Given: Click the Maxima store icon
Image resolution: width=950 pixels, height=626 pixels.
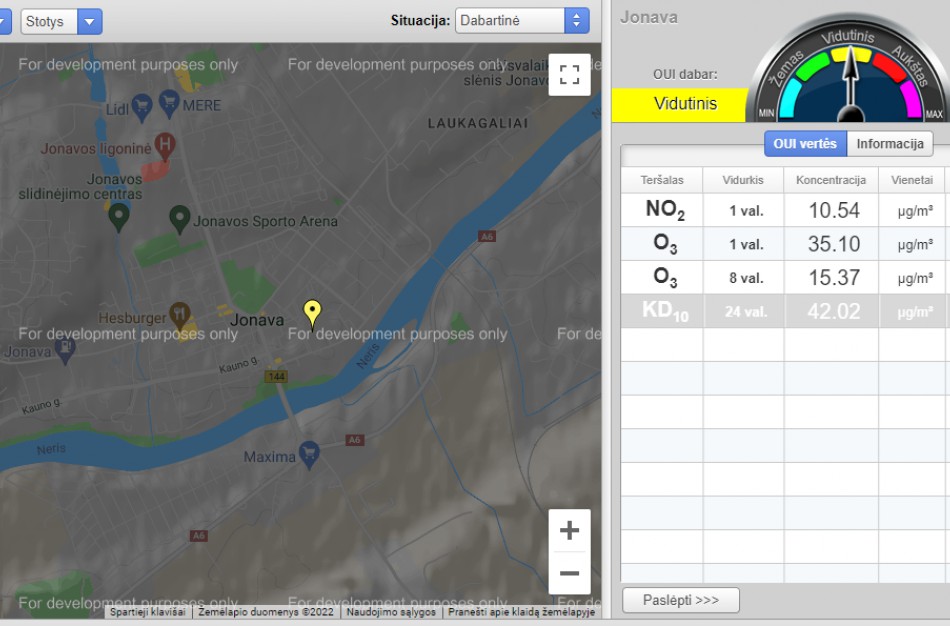Looking at the screenshot, I should pyautogui.click(x=309, y=452).
